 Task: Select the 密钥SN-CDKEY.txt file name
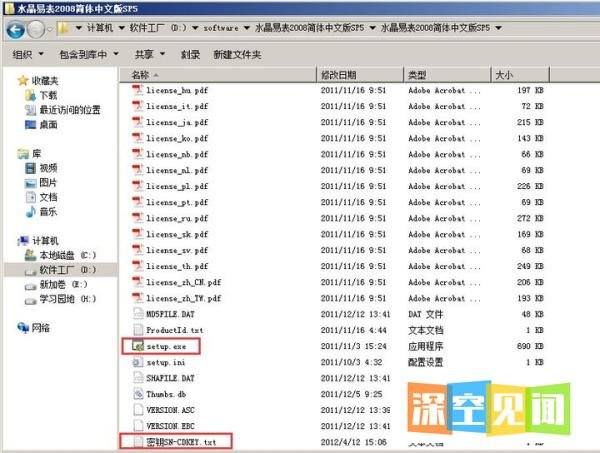181,442
